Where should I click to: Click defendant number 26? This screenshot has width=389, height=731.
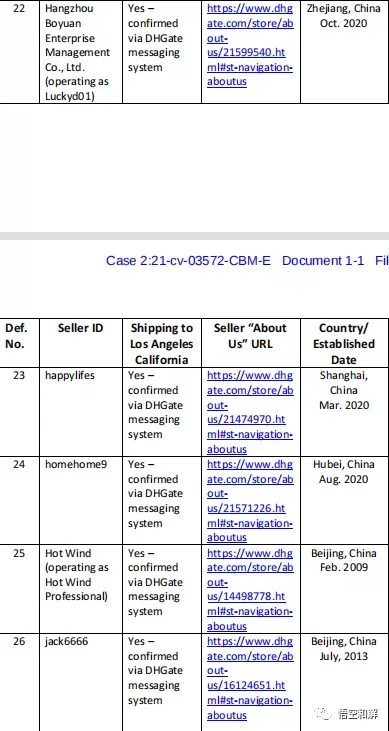19,641
